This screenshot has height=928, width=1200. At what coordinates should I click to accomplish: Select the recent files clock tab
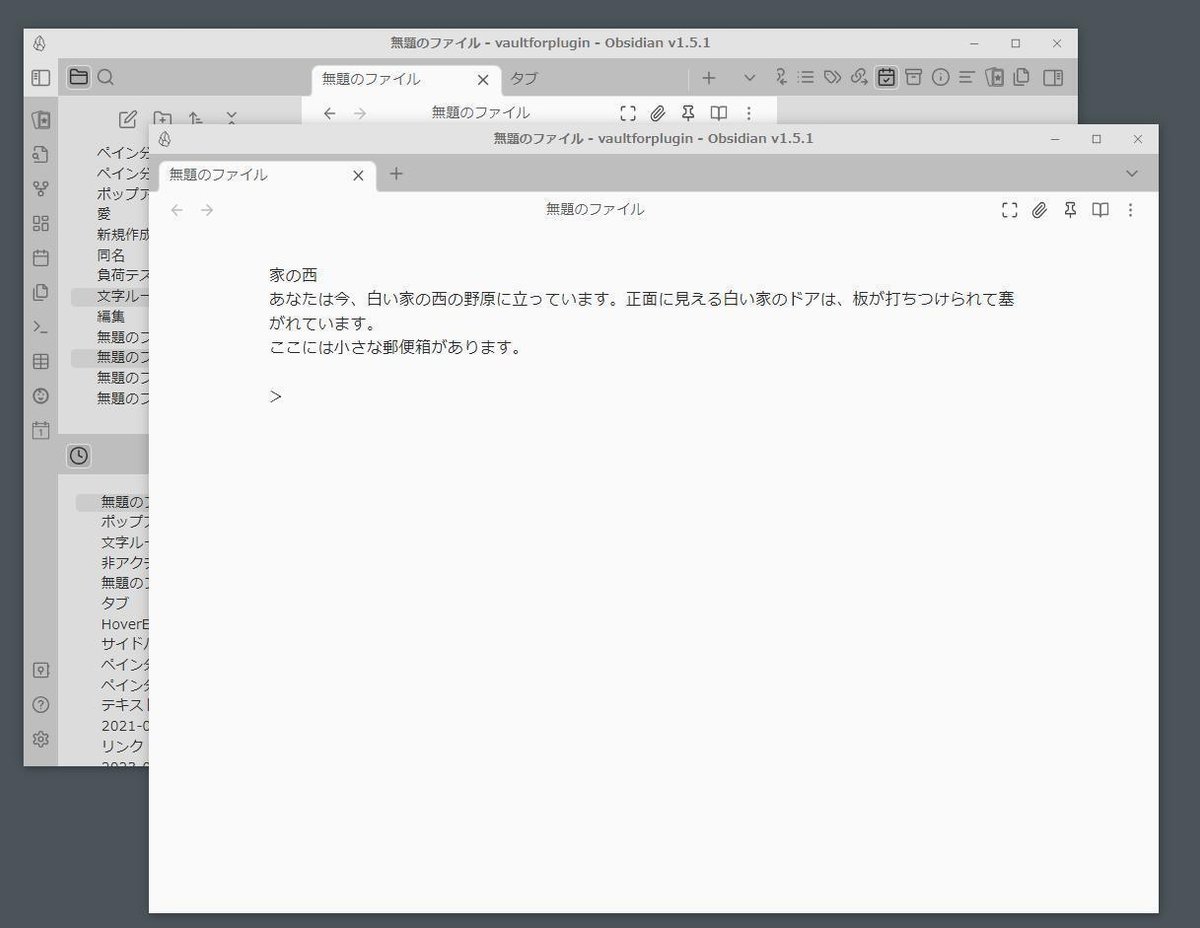(79, 456)
